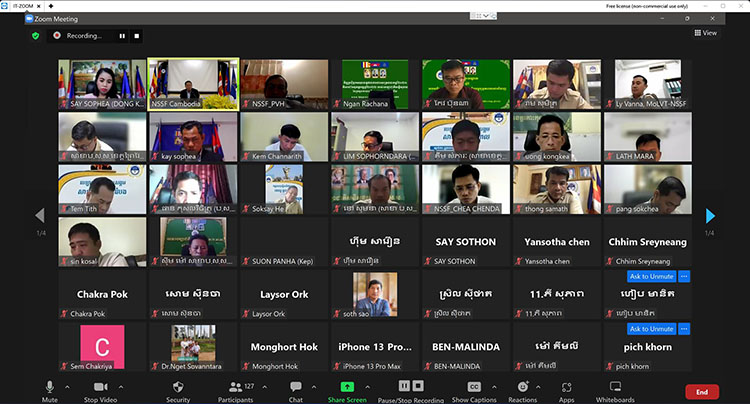Open a new tab with plus button
The width and height of the screenshot is (750, 404).
pyautogui.click(x=51, y=6)
